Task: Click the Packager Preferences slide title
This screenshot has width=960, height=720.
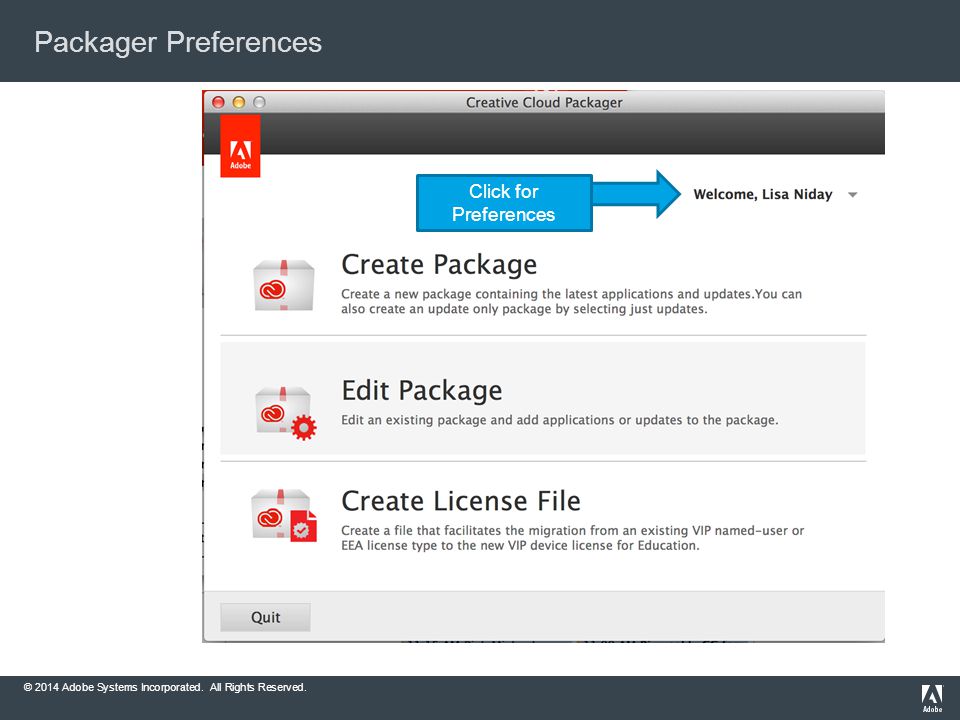Action: pos(178,42)
